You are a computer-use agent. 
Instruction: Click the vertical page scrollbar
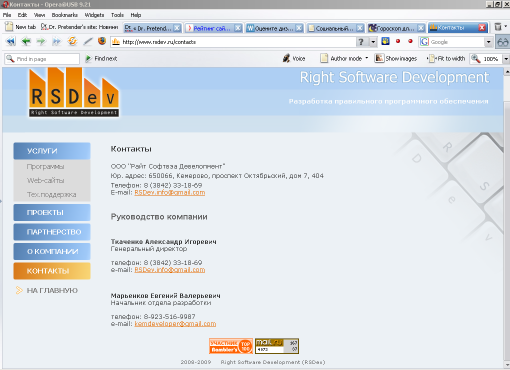507,217
